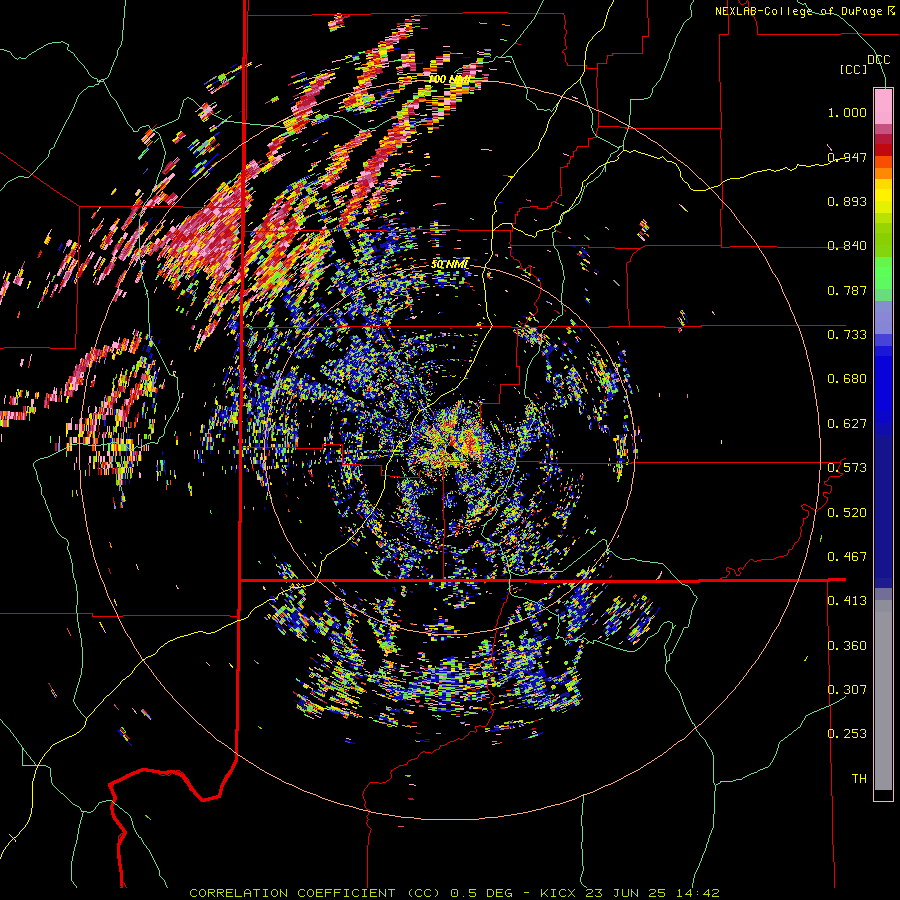
Task: Click the radar site at center of rings
Action: 451,447
